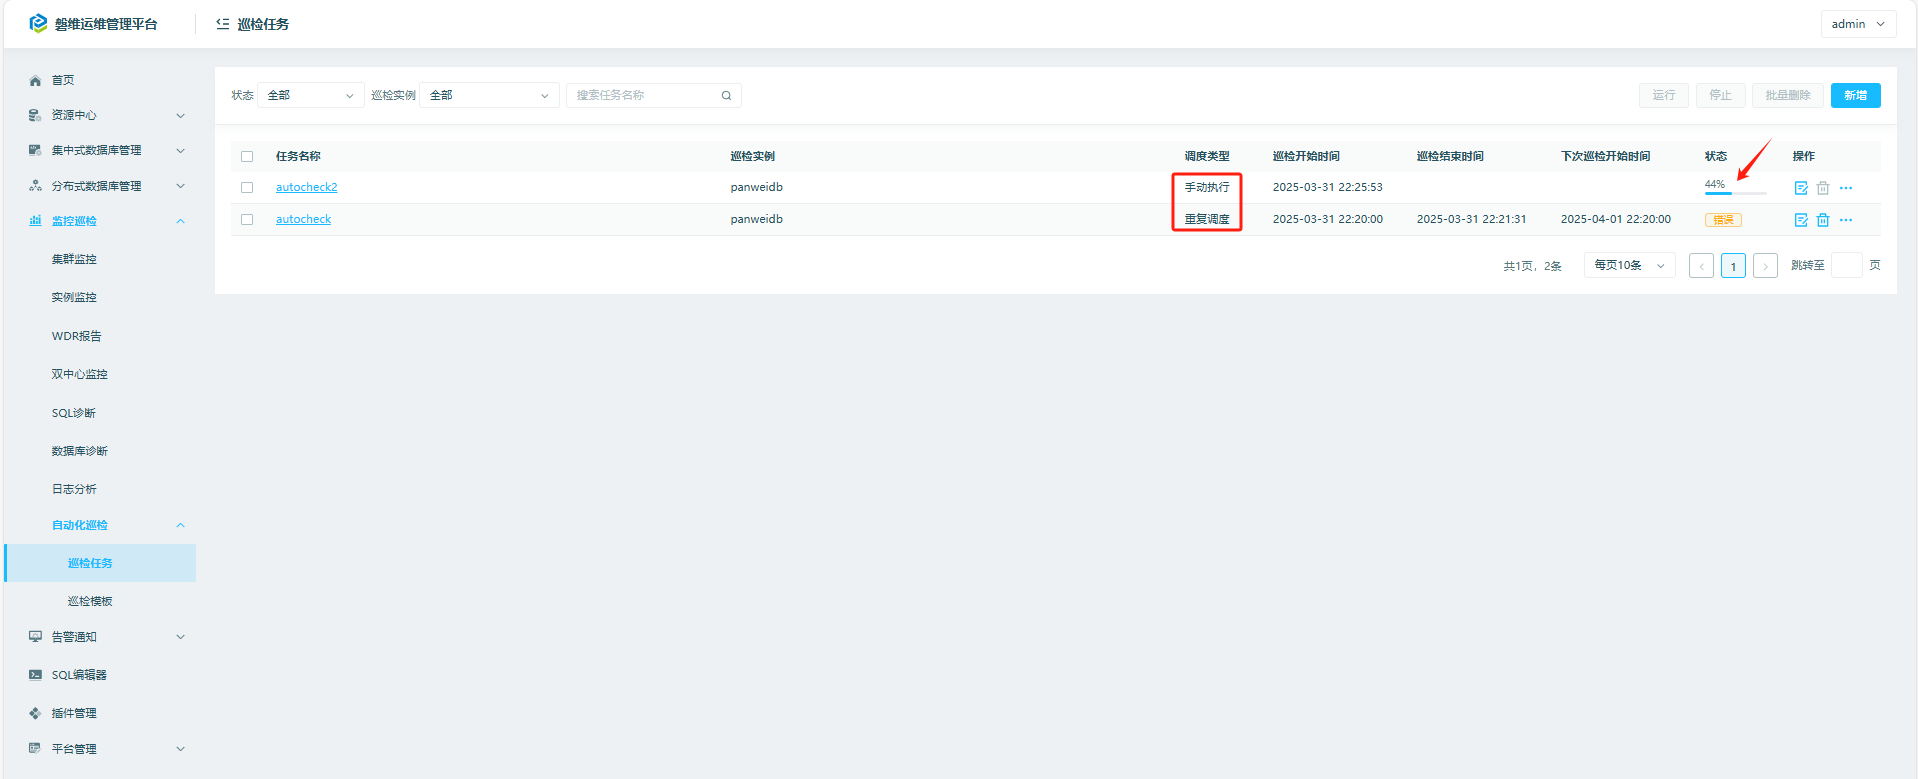This screenshot has width=1918, height=779.
Task: Click the 资源中心 database icon
Action: pos(35,115)
